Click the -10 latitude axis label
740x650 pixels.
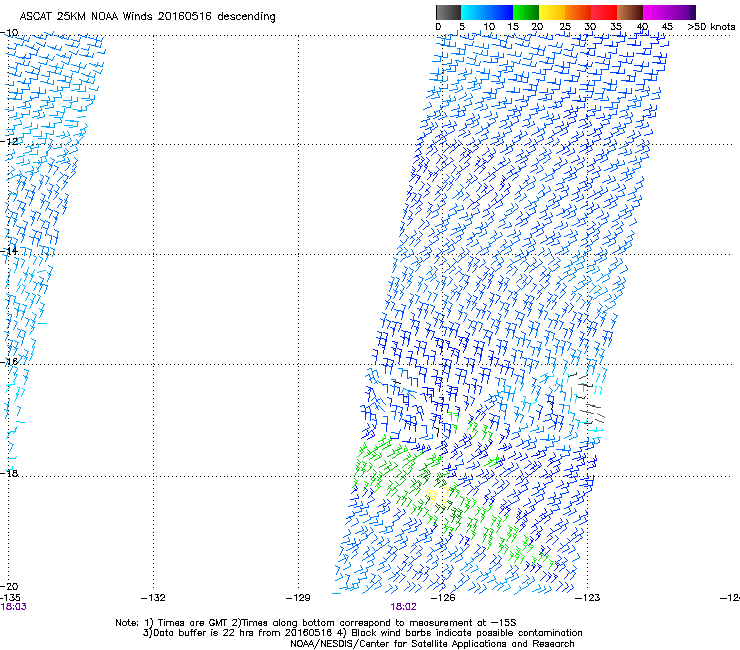(9, 32)
